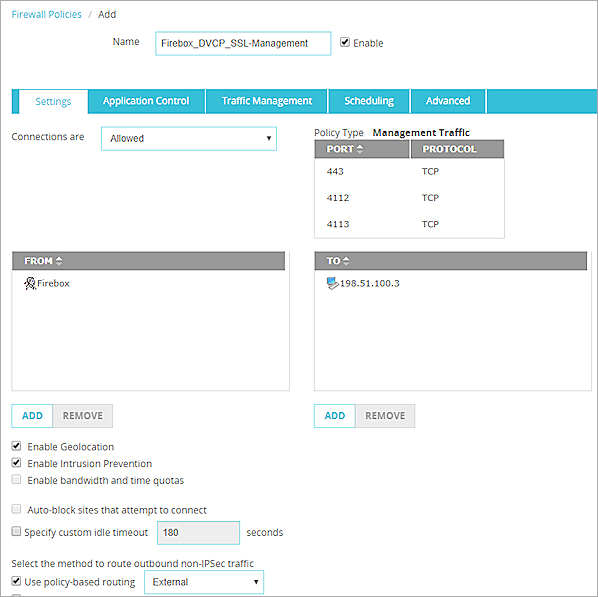This screenshot has height=597, width=598.
Task: Click the Add breadcrumb text
Action: pyautogui.click(x=107, y=14)
